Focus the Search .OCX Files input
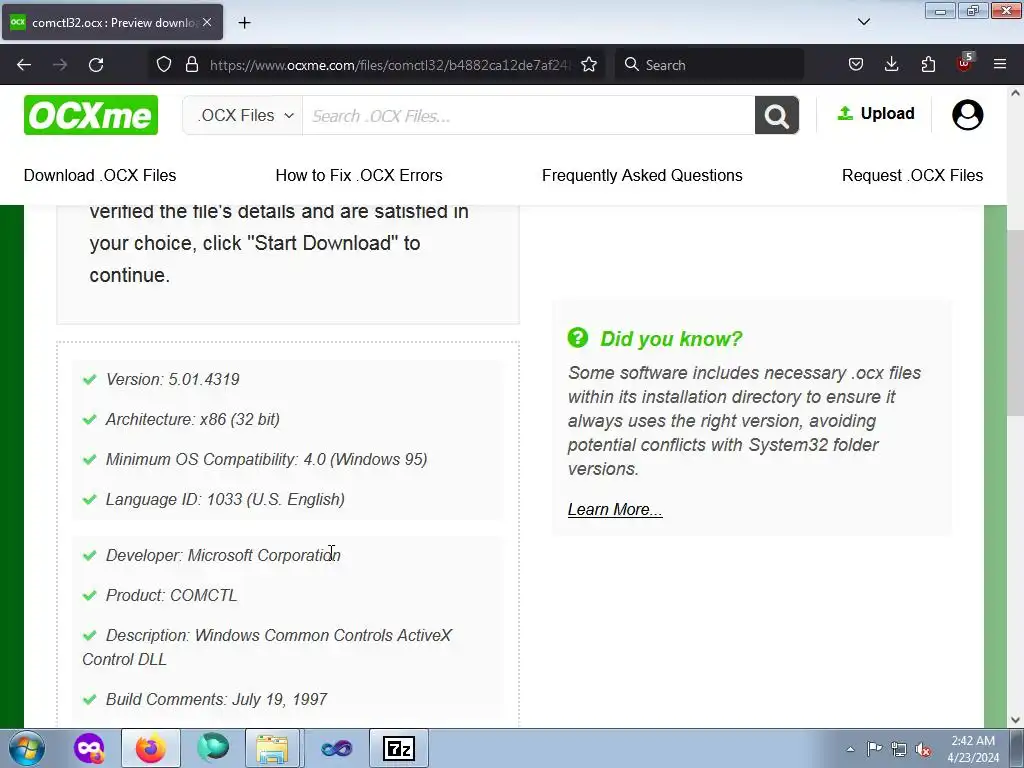Screen dimensions: 1024x768 tap(528, 116)
